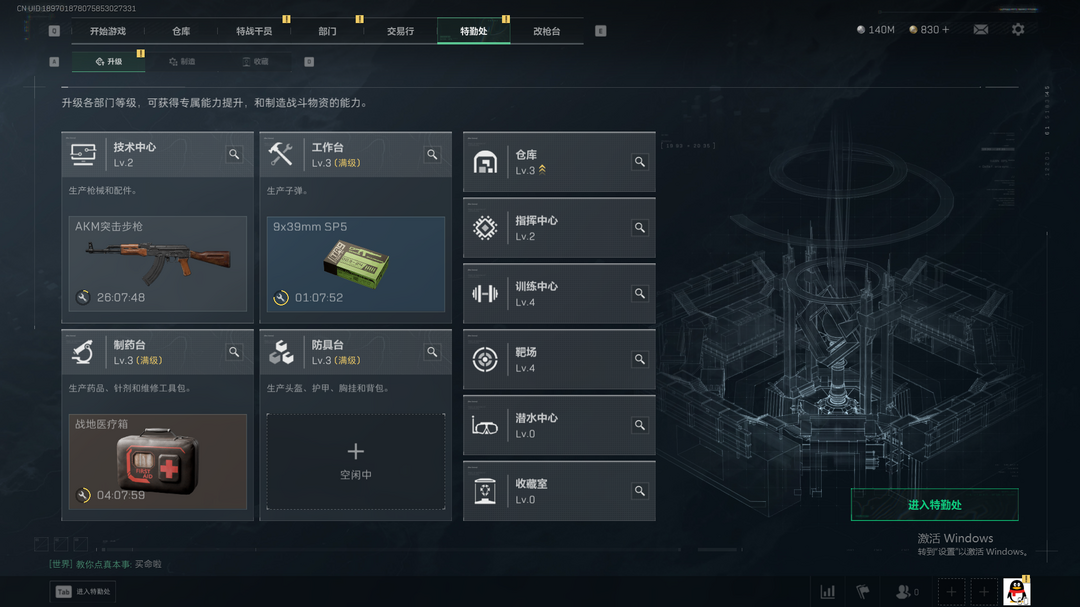Open the settings gear icon
The image size is (1080, 607).
click(x=1018, y=30)
